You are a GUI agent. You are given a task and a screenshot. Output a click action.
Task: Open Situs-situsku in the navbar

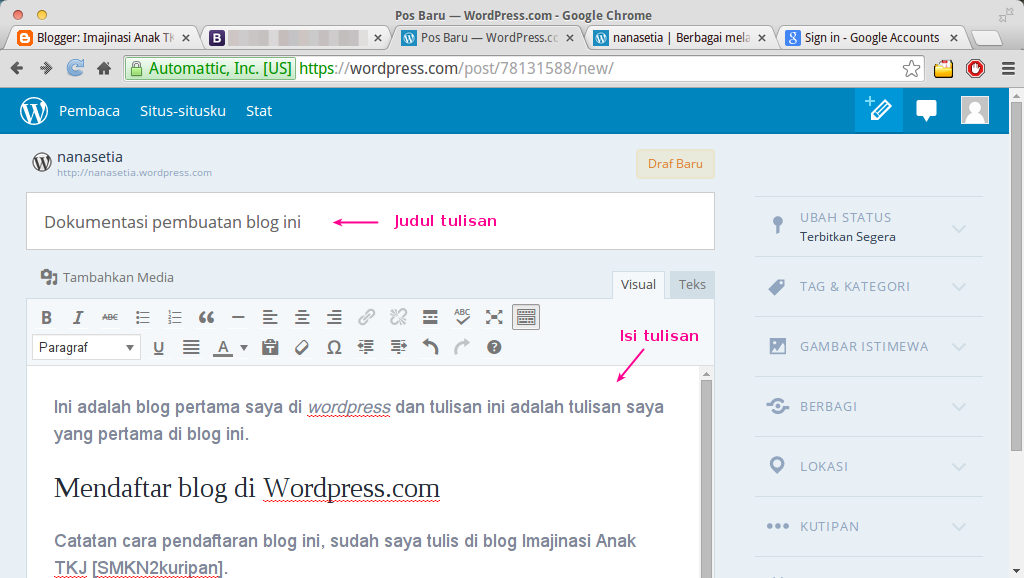click(x=183, y=111)
